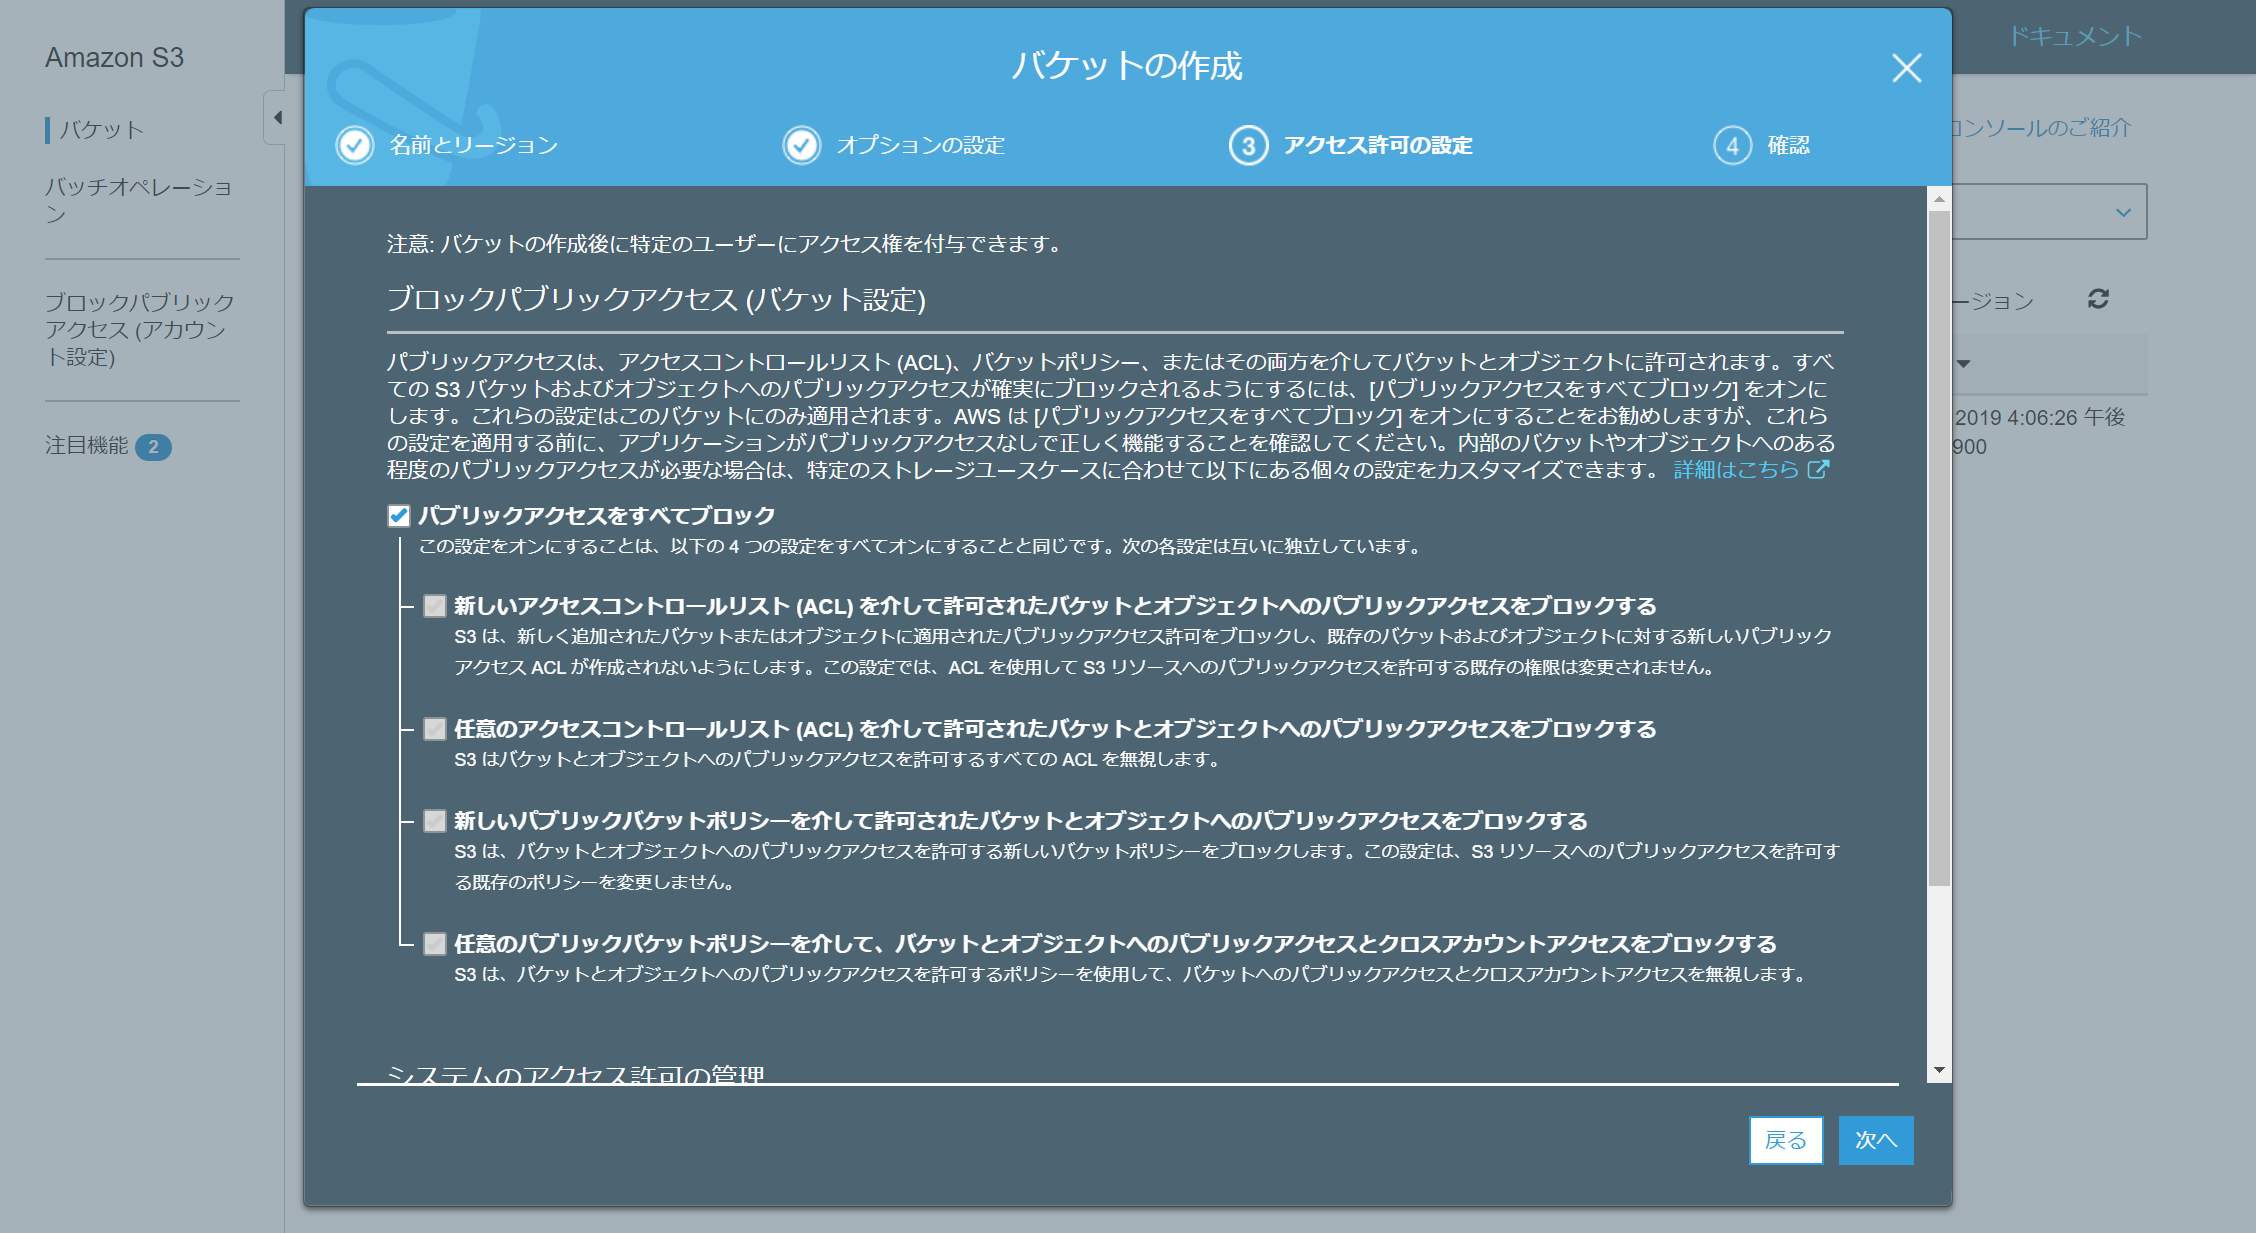Open the dropdown chevron at top right
Image resolution: width=2256 pixels, height=1233 pixels.
pos(2123,212)
